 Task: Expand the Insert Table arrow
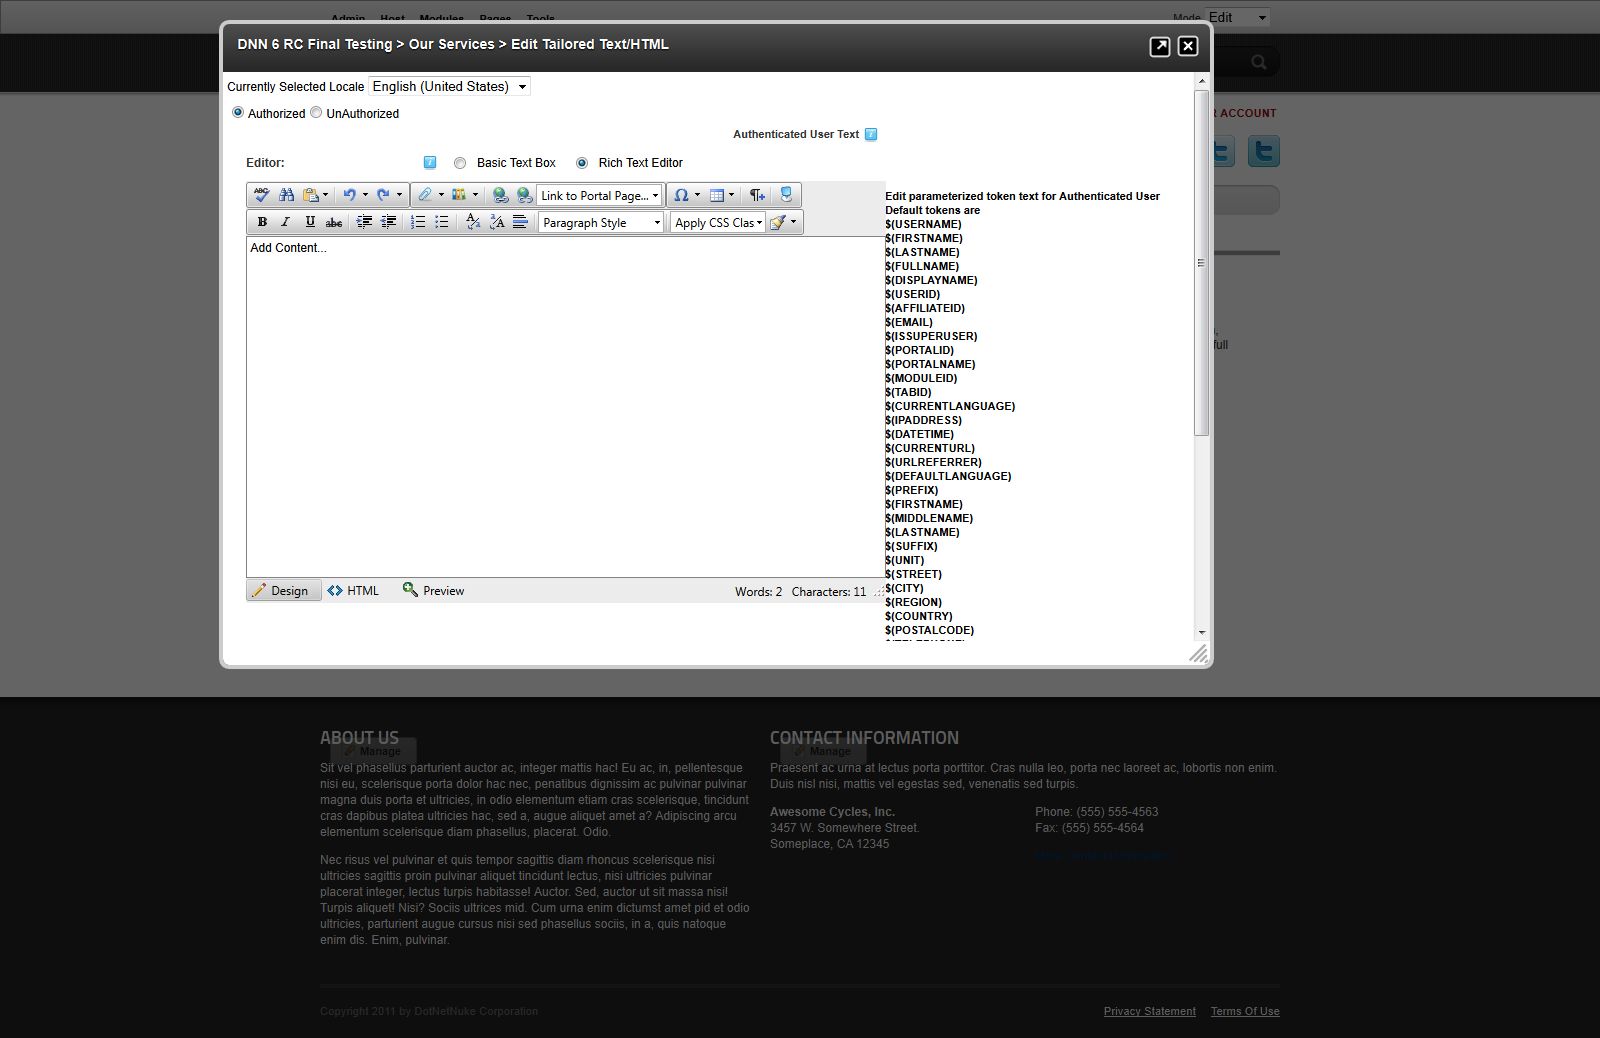[x=731, y=195]
